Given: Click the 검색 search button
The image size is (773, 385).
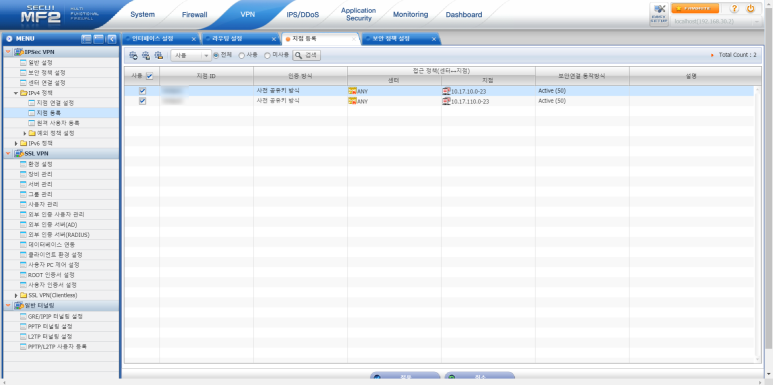Looking at the screenshot, I should point(307,56).
